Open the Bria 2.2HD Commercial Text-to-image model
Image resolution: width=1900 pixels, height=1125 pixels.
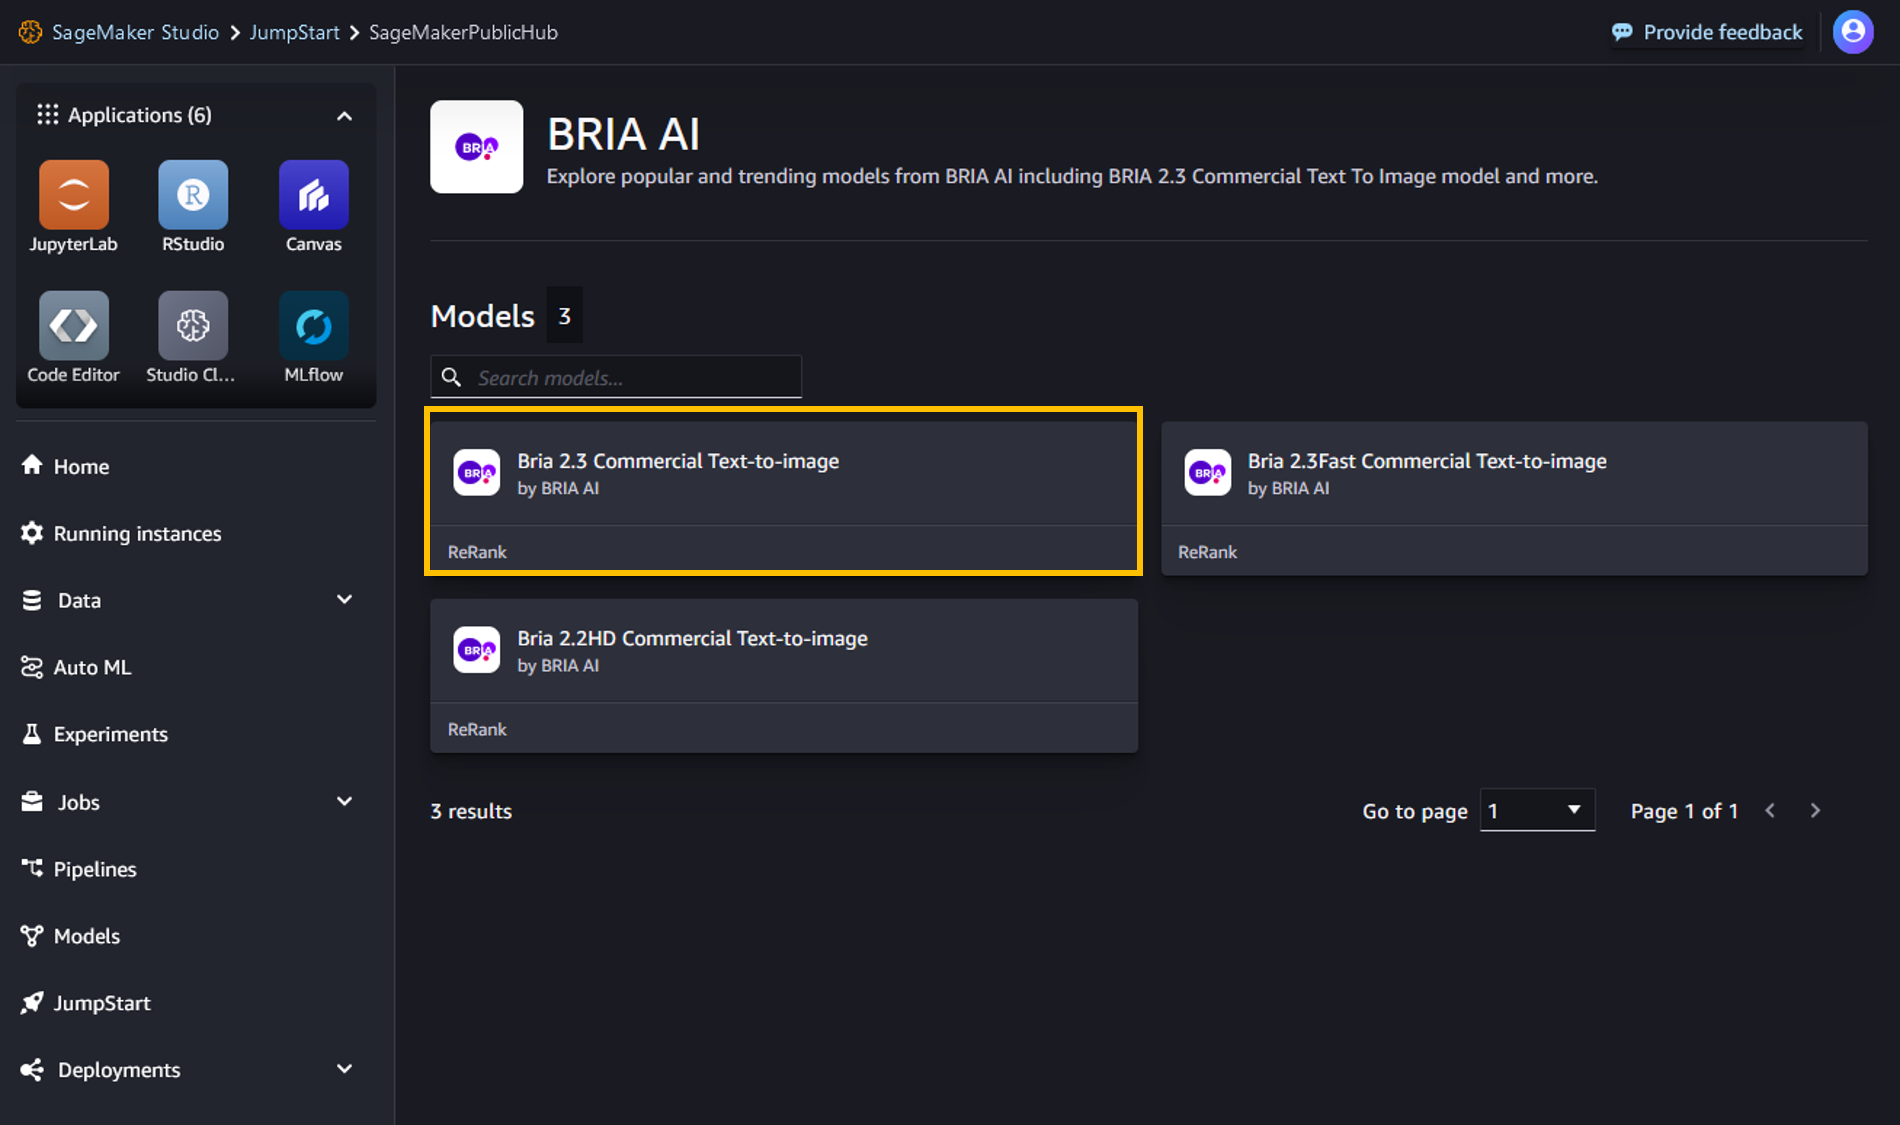point(784,675)
